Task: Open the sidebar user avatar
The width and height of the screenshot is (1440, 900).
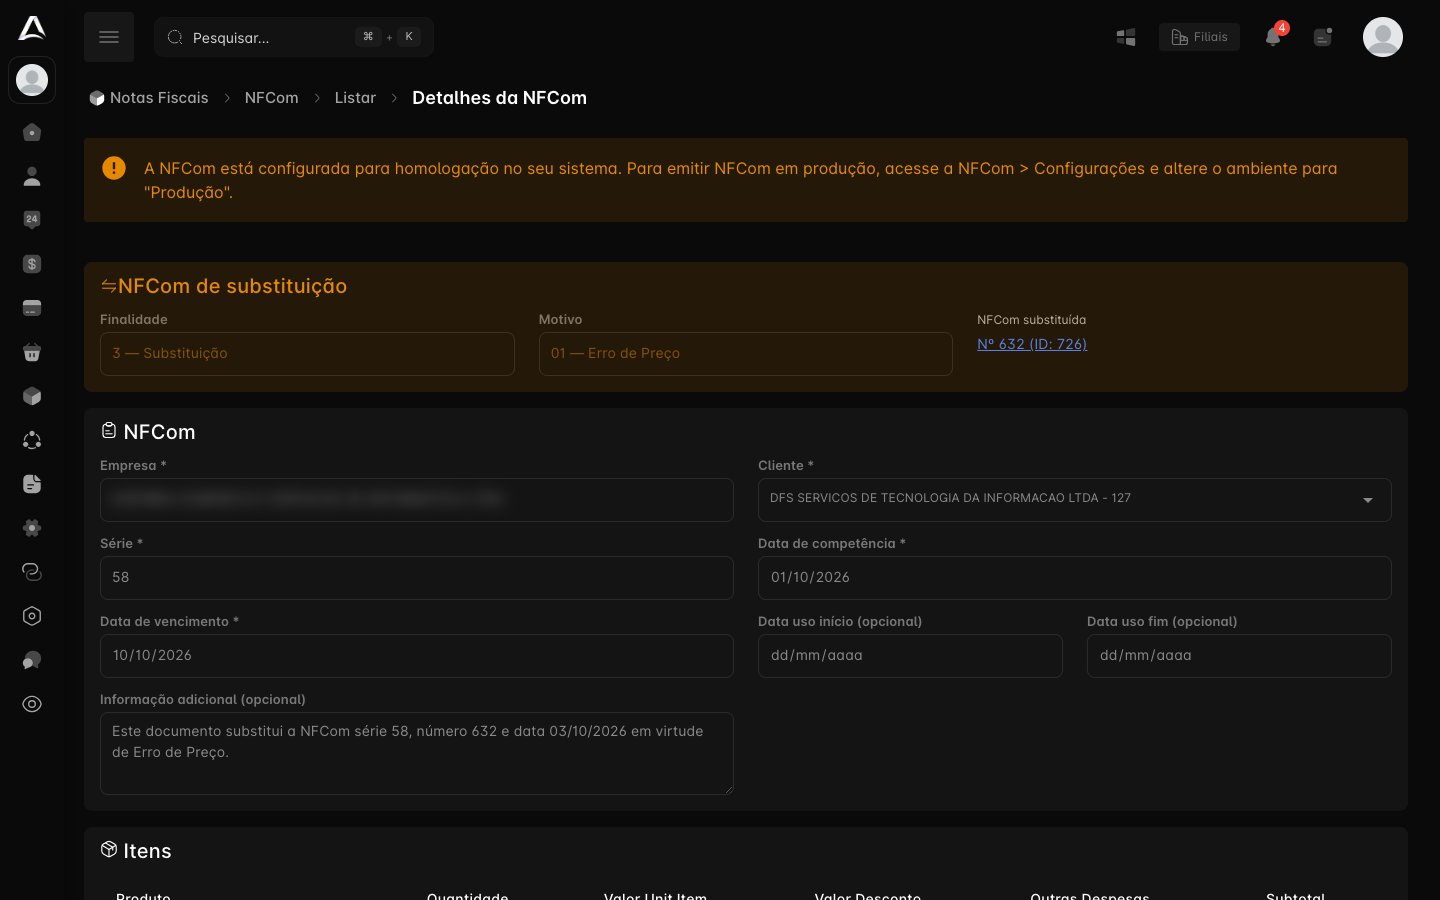Action: (32, 80)
